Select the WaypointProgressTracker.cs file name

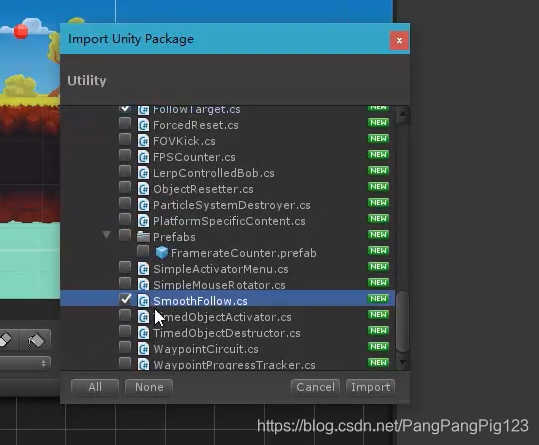tap(234, 365)
